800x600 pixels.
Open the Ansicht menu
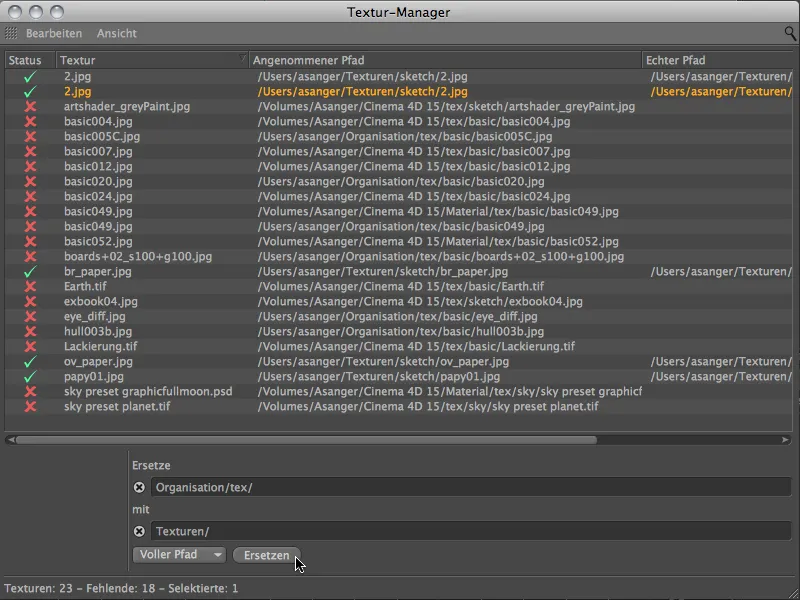(x=117, y=33)
